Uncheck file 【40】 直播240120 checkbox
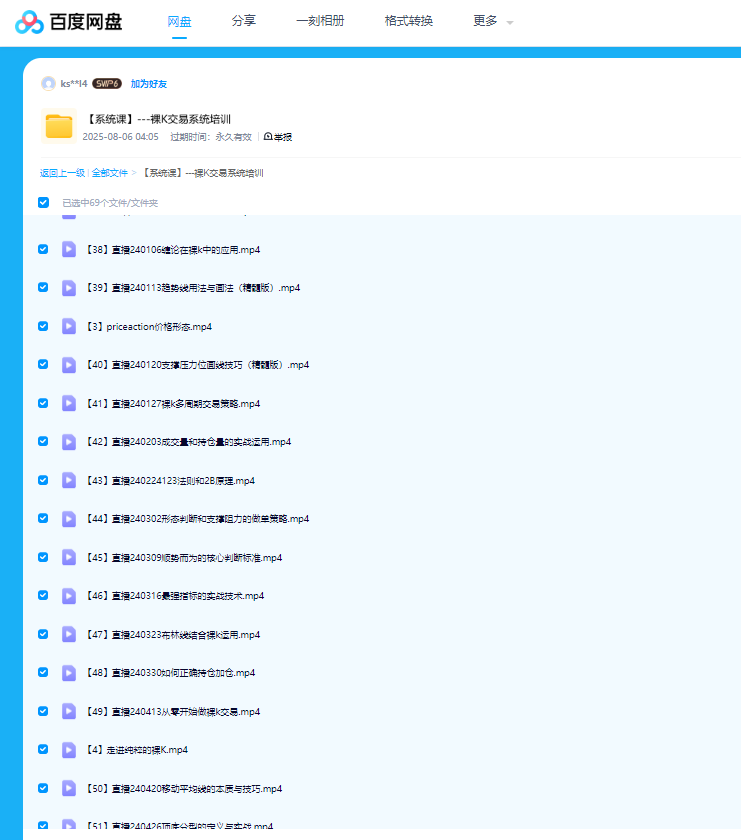741x840 pixels. (43, 364)
